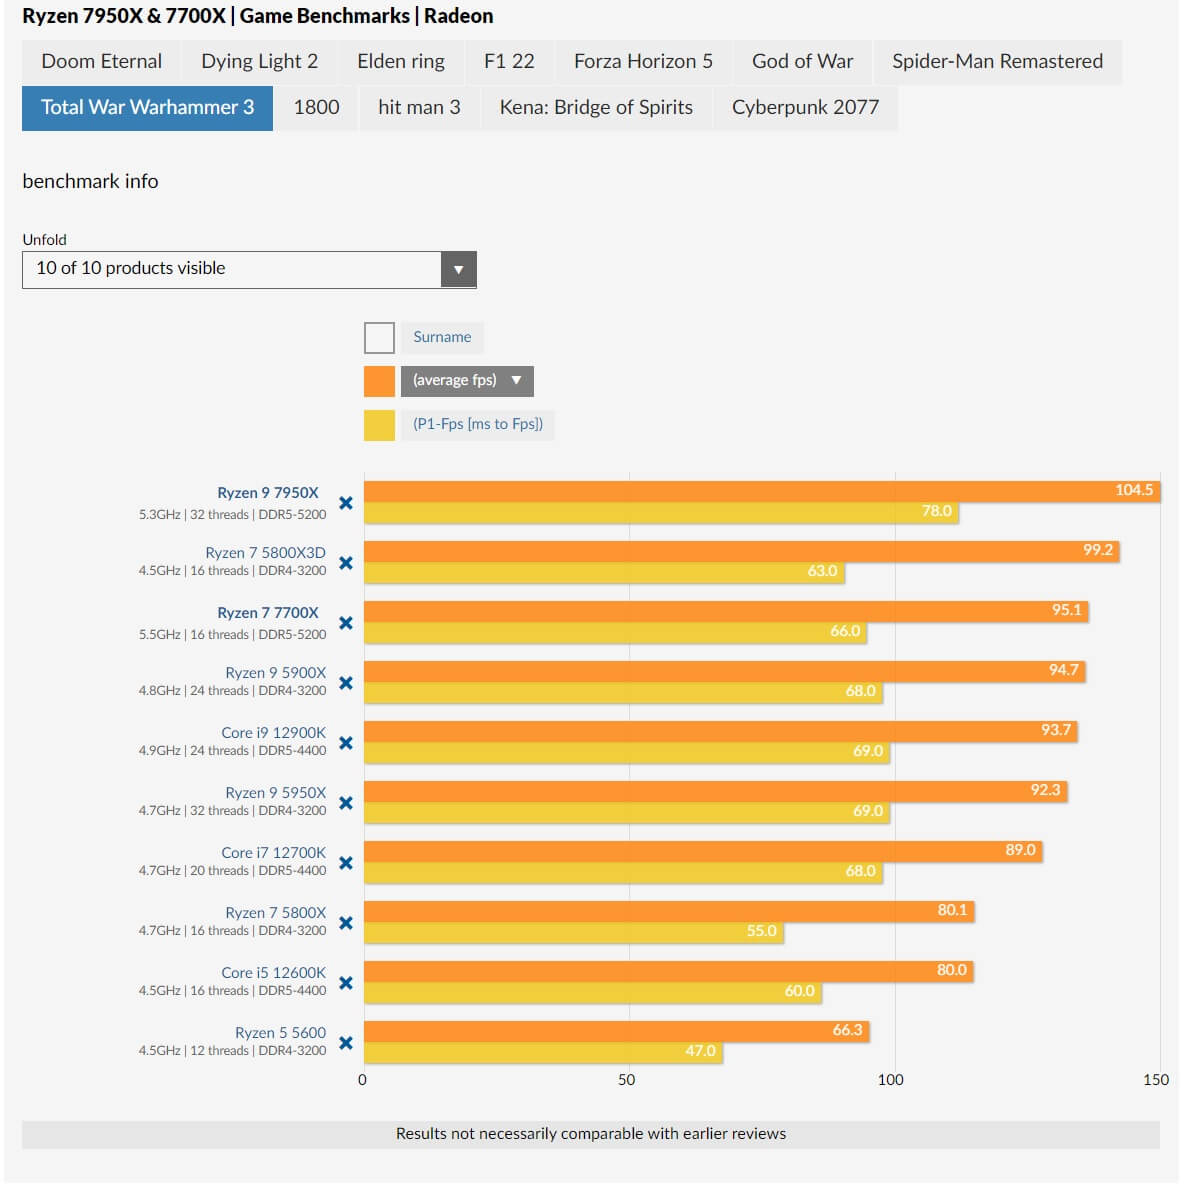1186x1184 pixels.
Task: Open the '10 of 10 products visible' dropdown
Action: pyautogui.click(x=249, y=269)
